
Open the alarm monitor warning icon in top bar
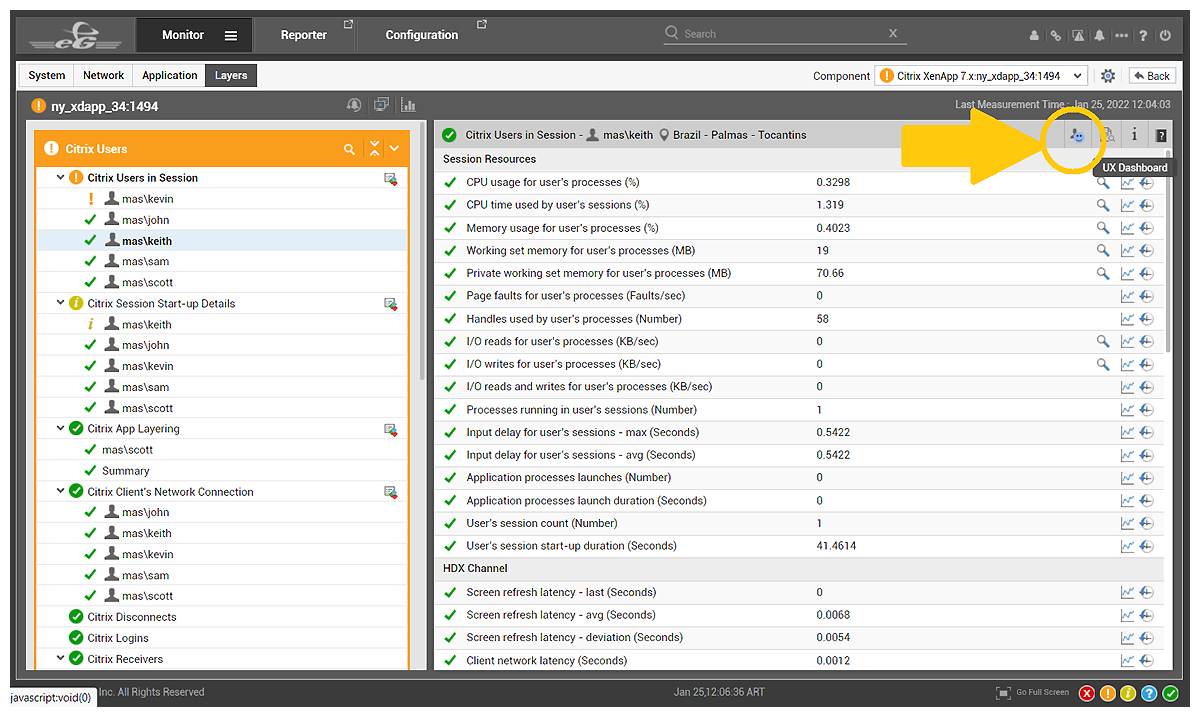[1078, 35]
